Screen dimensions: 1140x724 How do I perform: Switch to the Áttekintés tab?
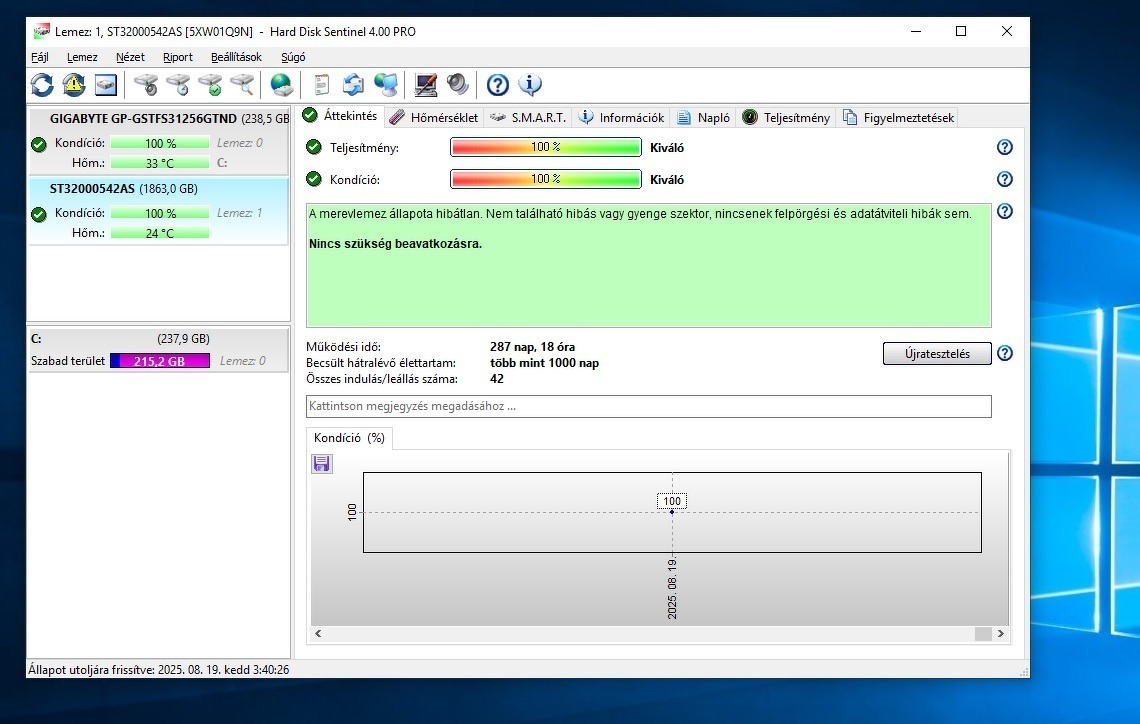point(340,116)
